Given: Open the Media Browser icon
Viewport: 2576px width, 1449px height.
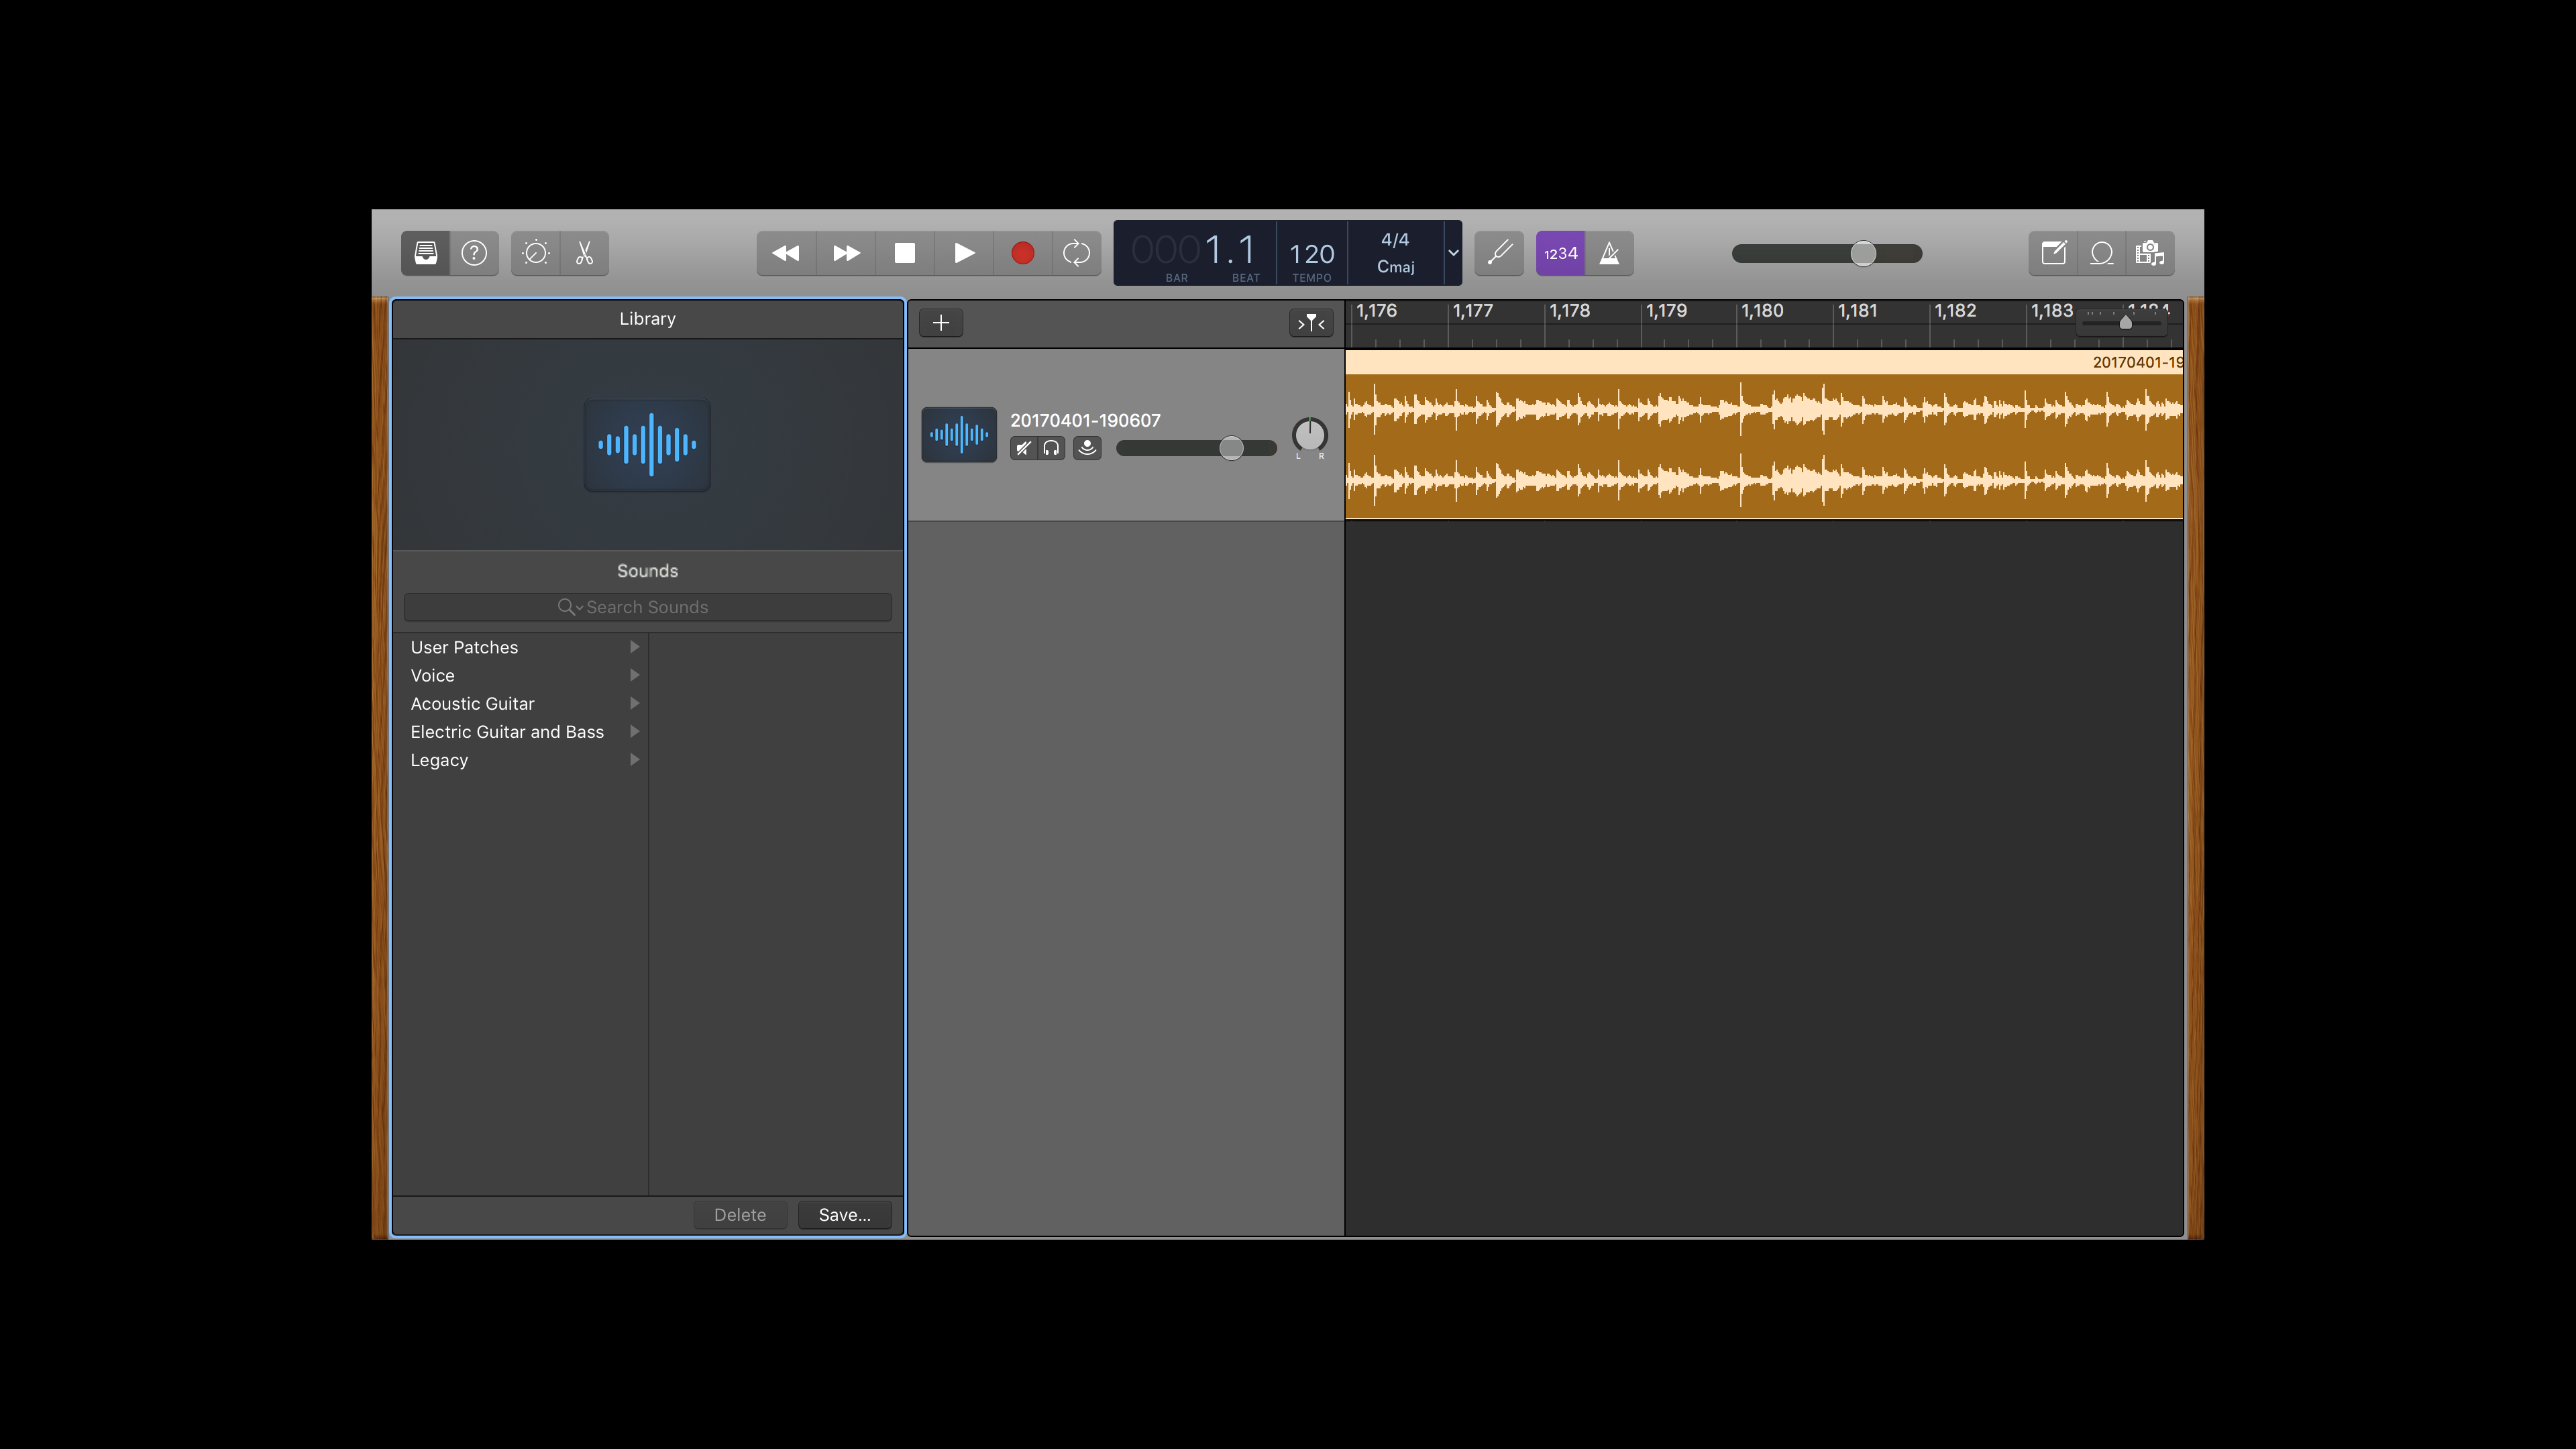Looking at the screenshot, I should (2149, 253).
